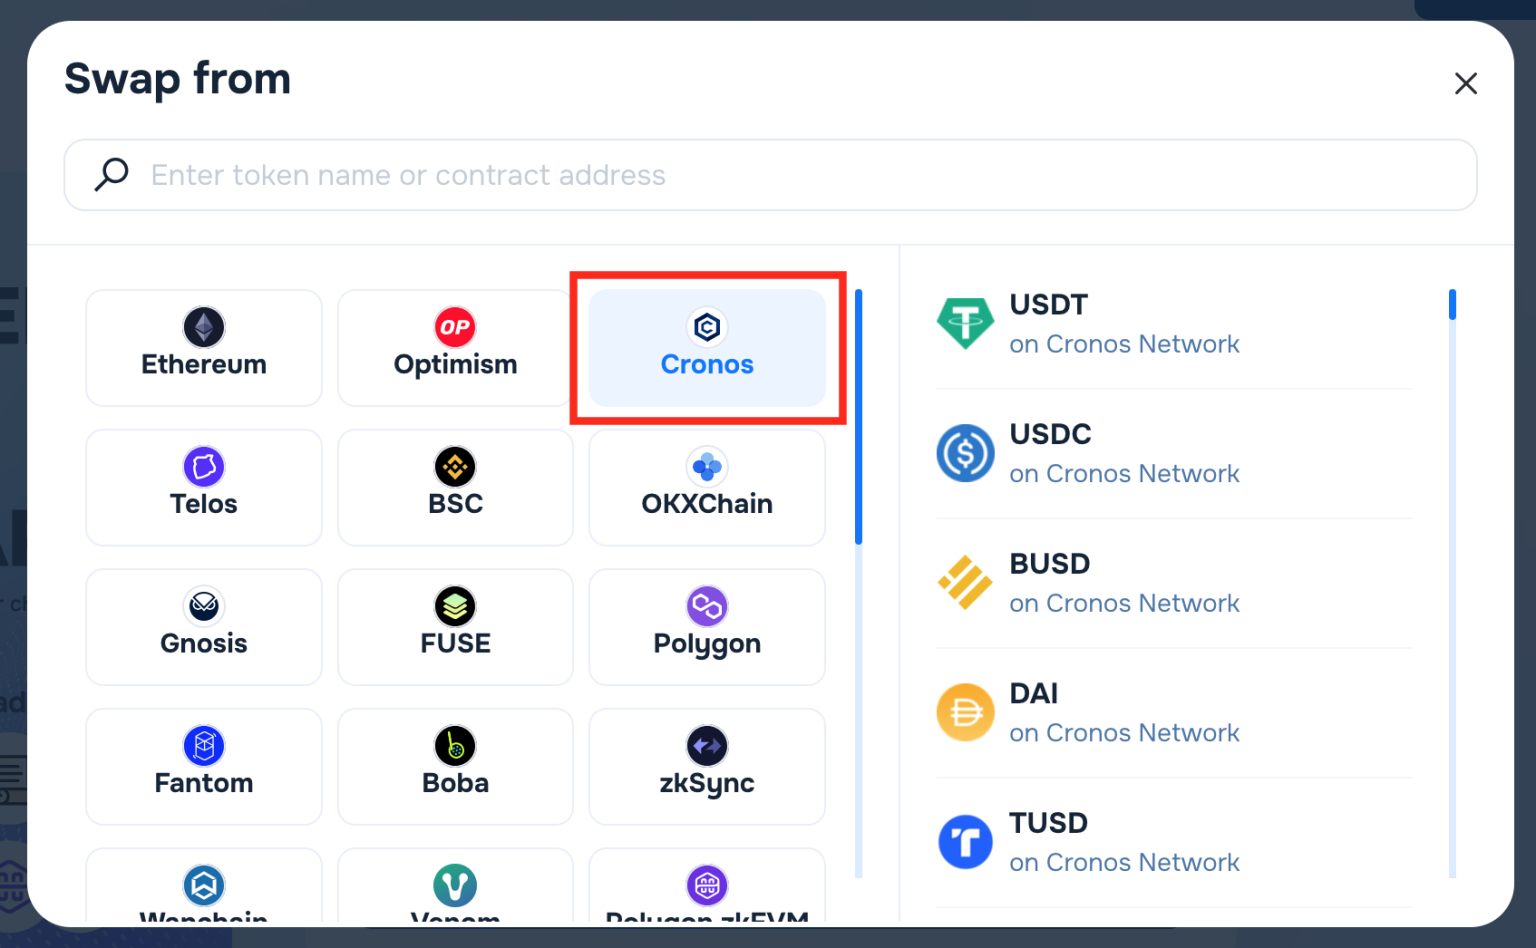The image size is (1536, 948).
Task: Select the Ethereum network icon
Action: tap(203, 327)
